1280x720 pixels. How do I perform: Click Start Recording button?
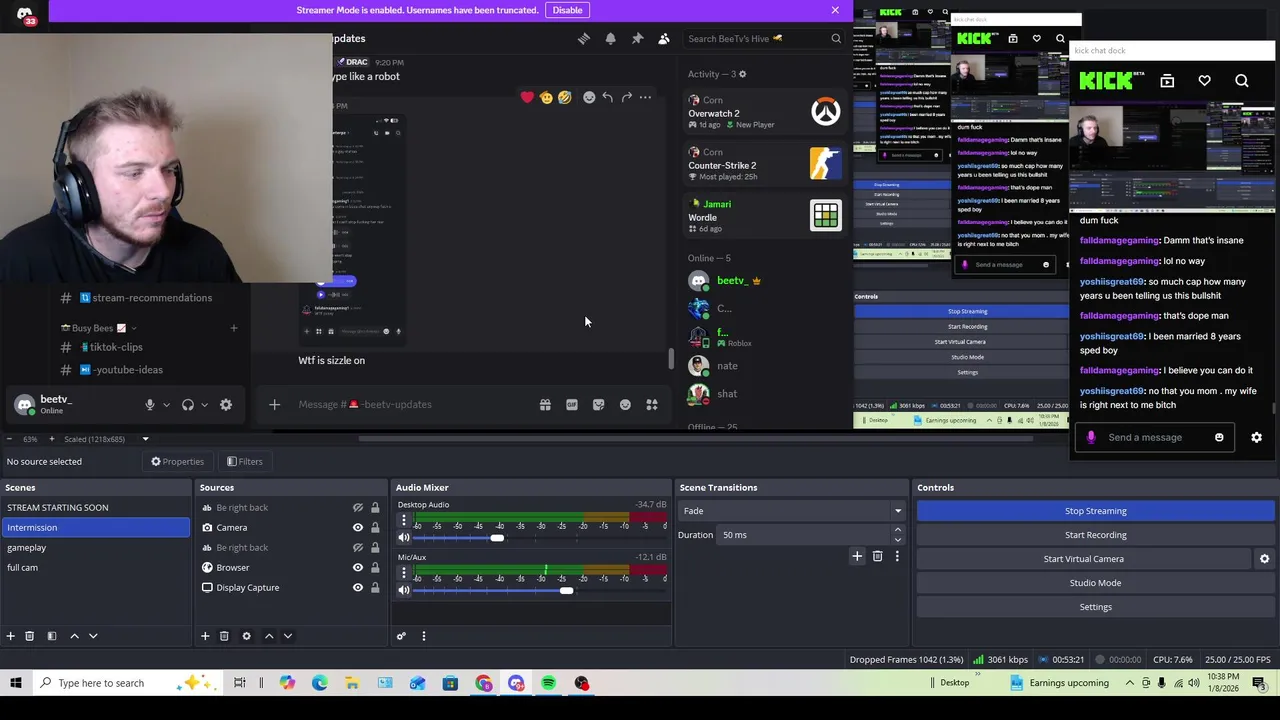click(1095, 535)
